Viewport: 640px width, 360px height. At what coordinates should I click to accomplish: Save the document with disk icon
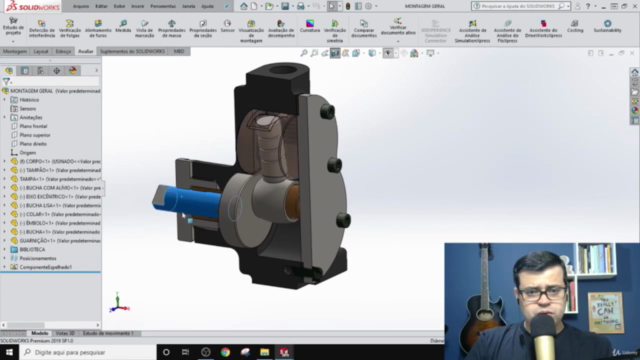point(285,6)
